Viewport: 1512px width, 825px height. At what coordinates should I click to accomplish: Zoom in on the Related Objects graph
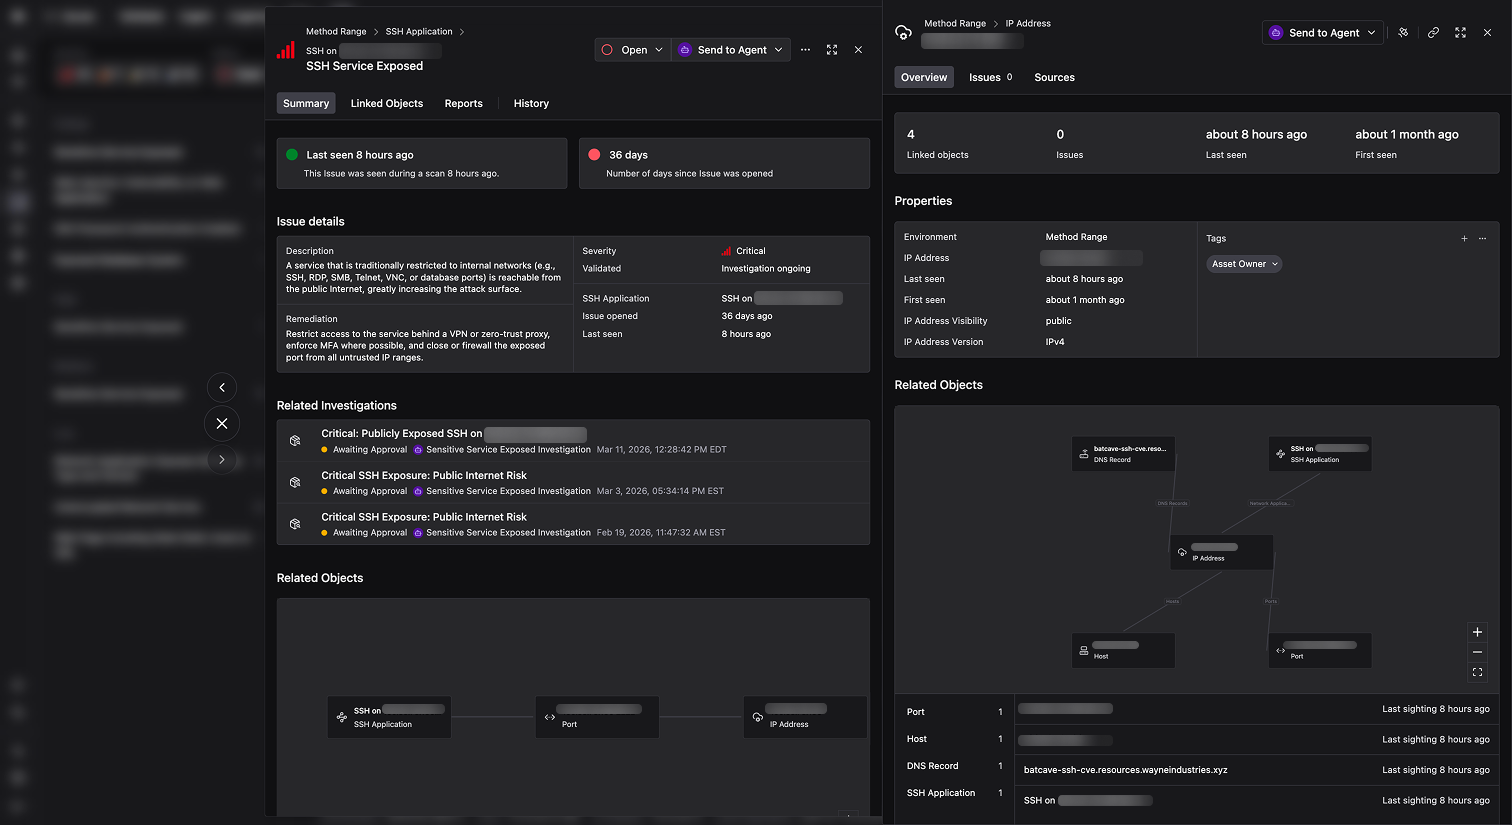click(1477, 632)
